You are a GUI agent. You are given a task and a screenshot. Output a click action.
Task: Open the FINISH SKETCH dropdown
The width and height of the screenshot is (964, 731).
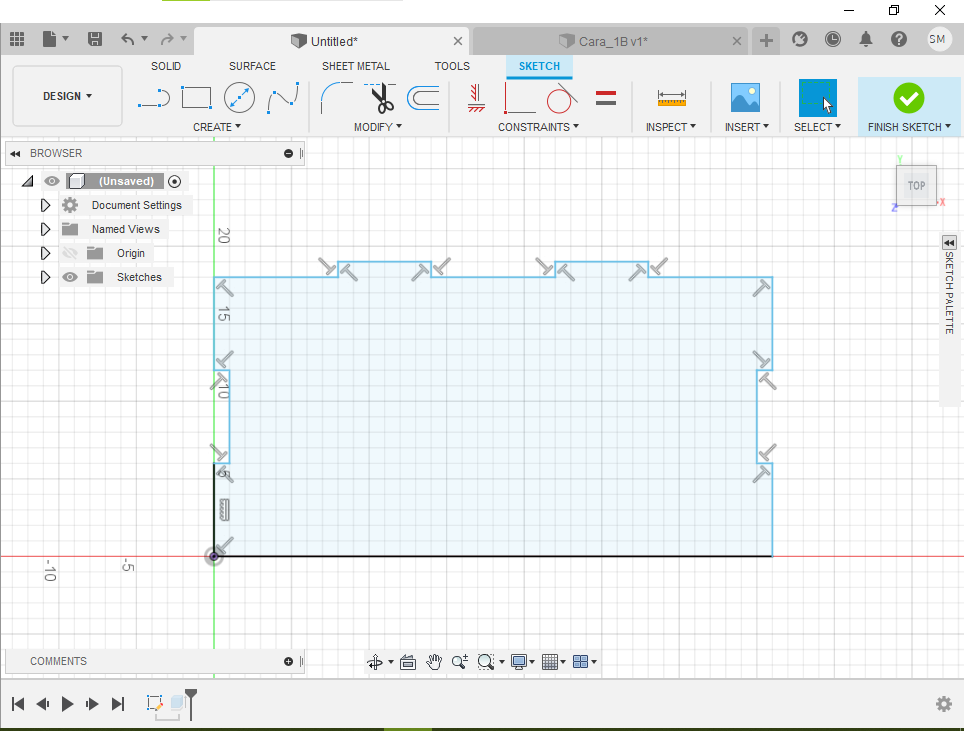(909, 127)
